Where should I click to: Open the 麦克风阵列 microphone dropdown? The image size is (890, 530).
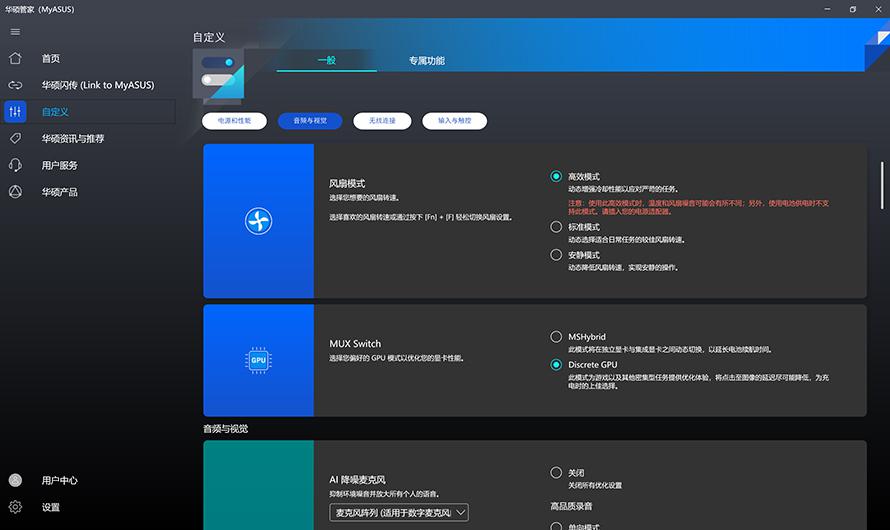(399, 512)
